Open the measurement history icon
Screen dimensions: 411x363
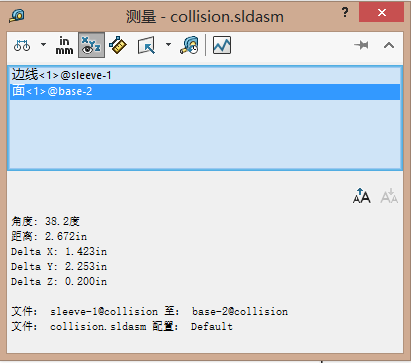190,45
